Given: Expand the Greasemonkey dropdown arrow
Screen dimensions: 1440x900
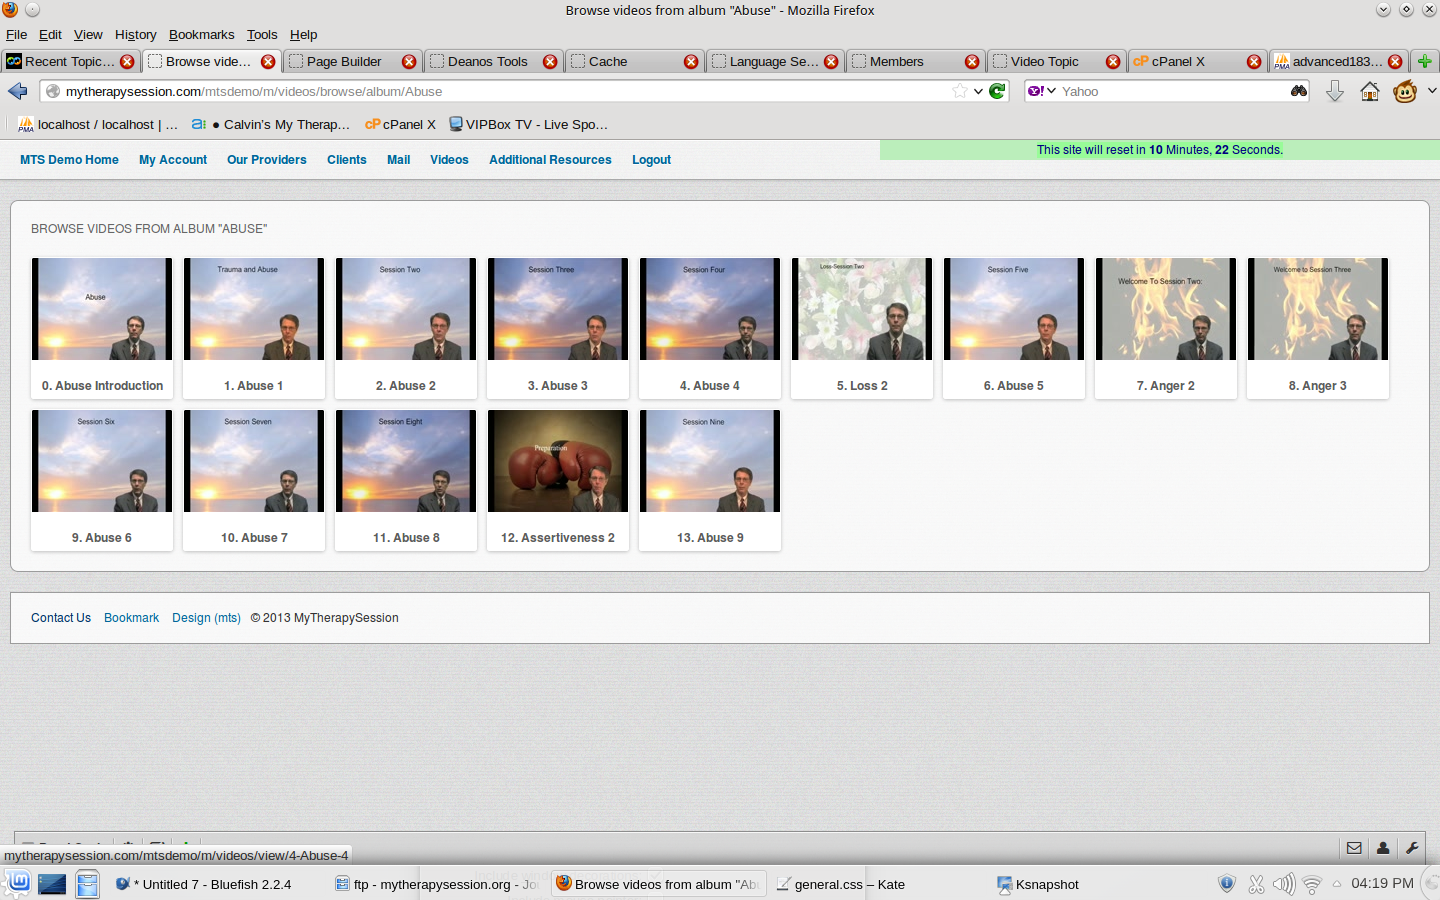Looking at the screenshot, I should (x=1432, y=91).
